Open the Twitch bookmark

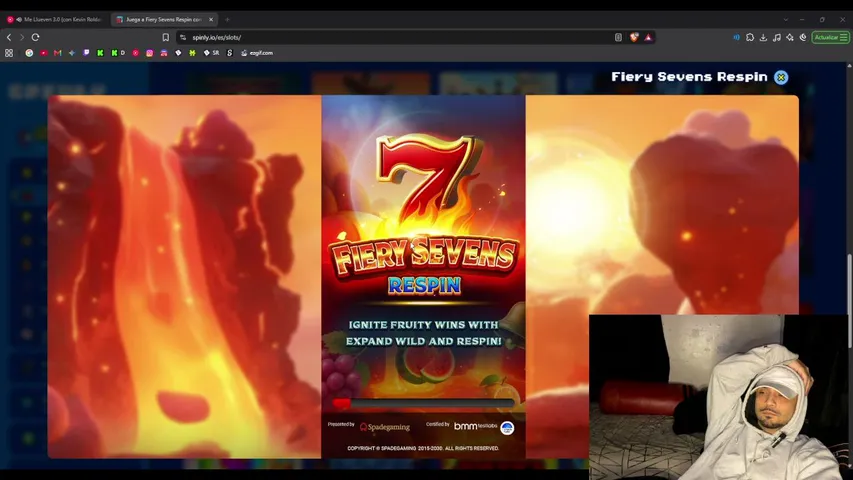tap(86, 53)
